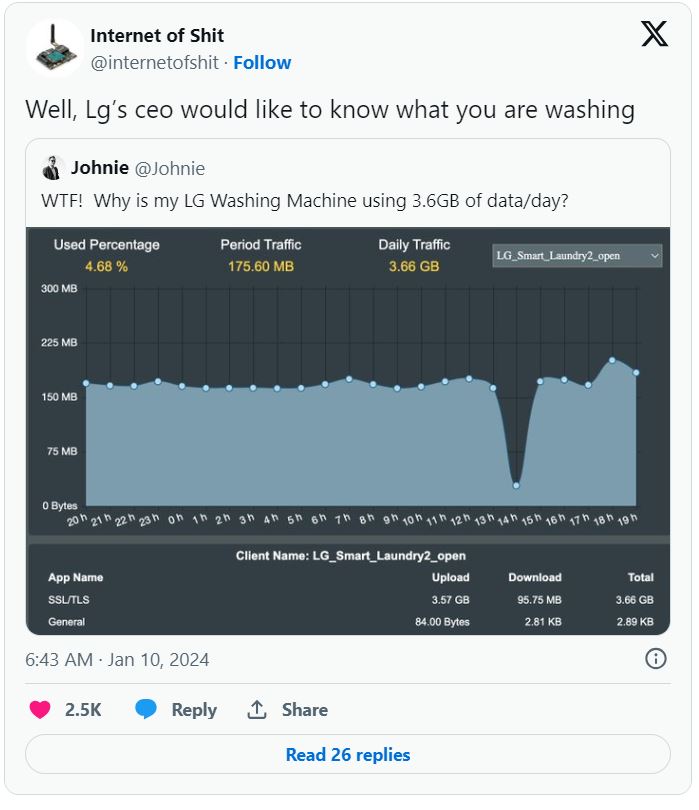Click the X logo icon

pos(654,34)
